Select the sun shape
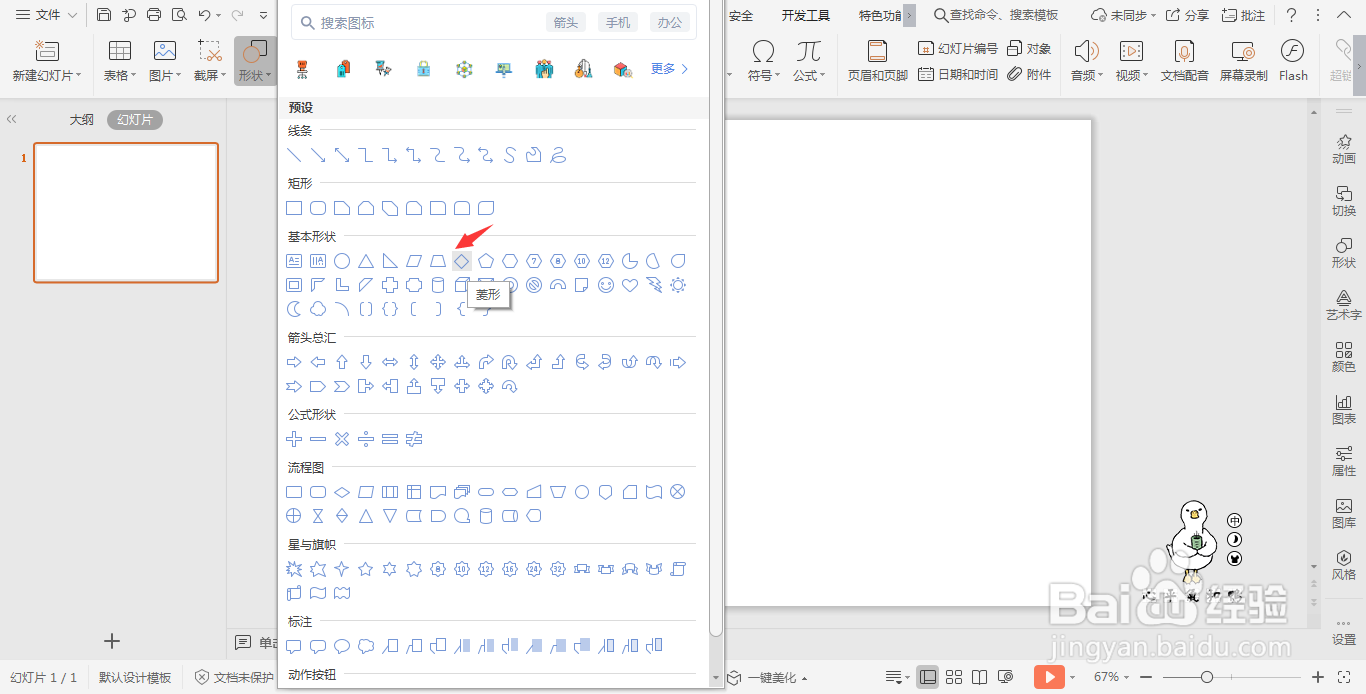The height and width of the screenshot is (694, 1366). (x=678, y=285)
